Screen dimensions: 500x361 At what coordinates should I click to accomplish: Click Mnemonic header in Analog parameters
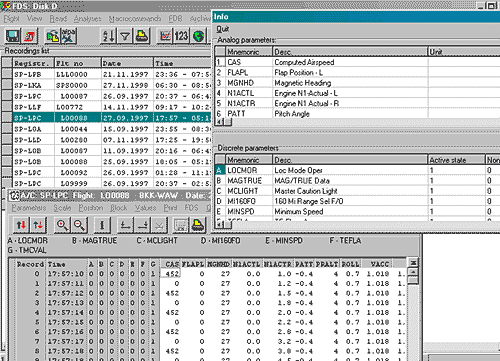(249, 52)
